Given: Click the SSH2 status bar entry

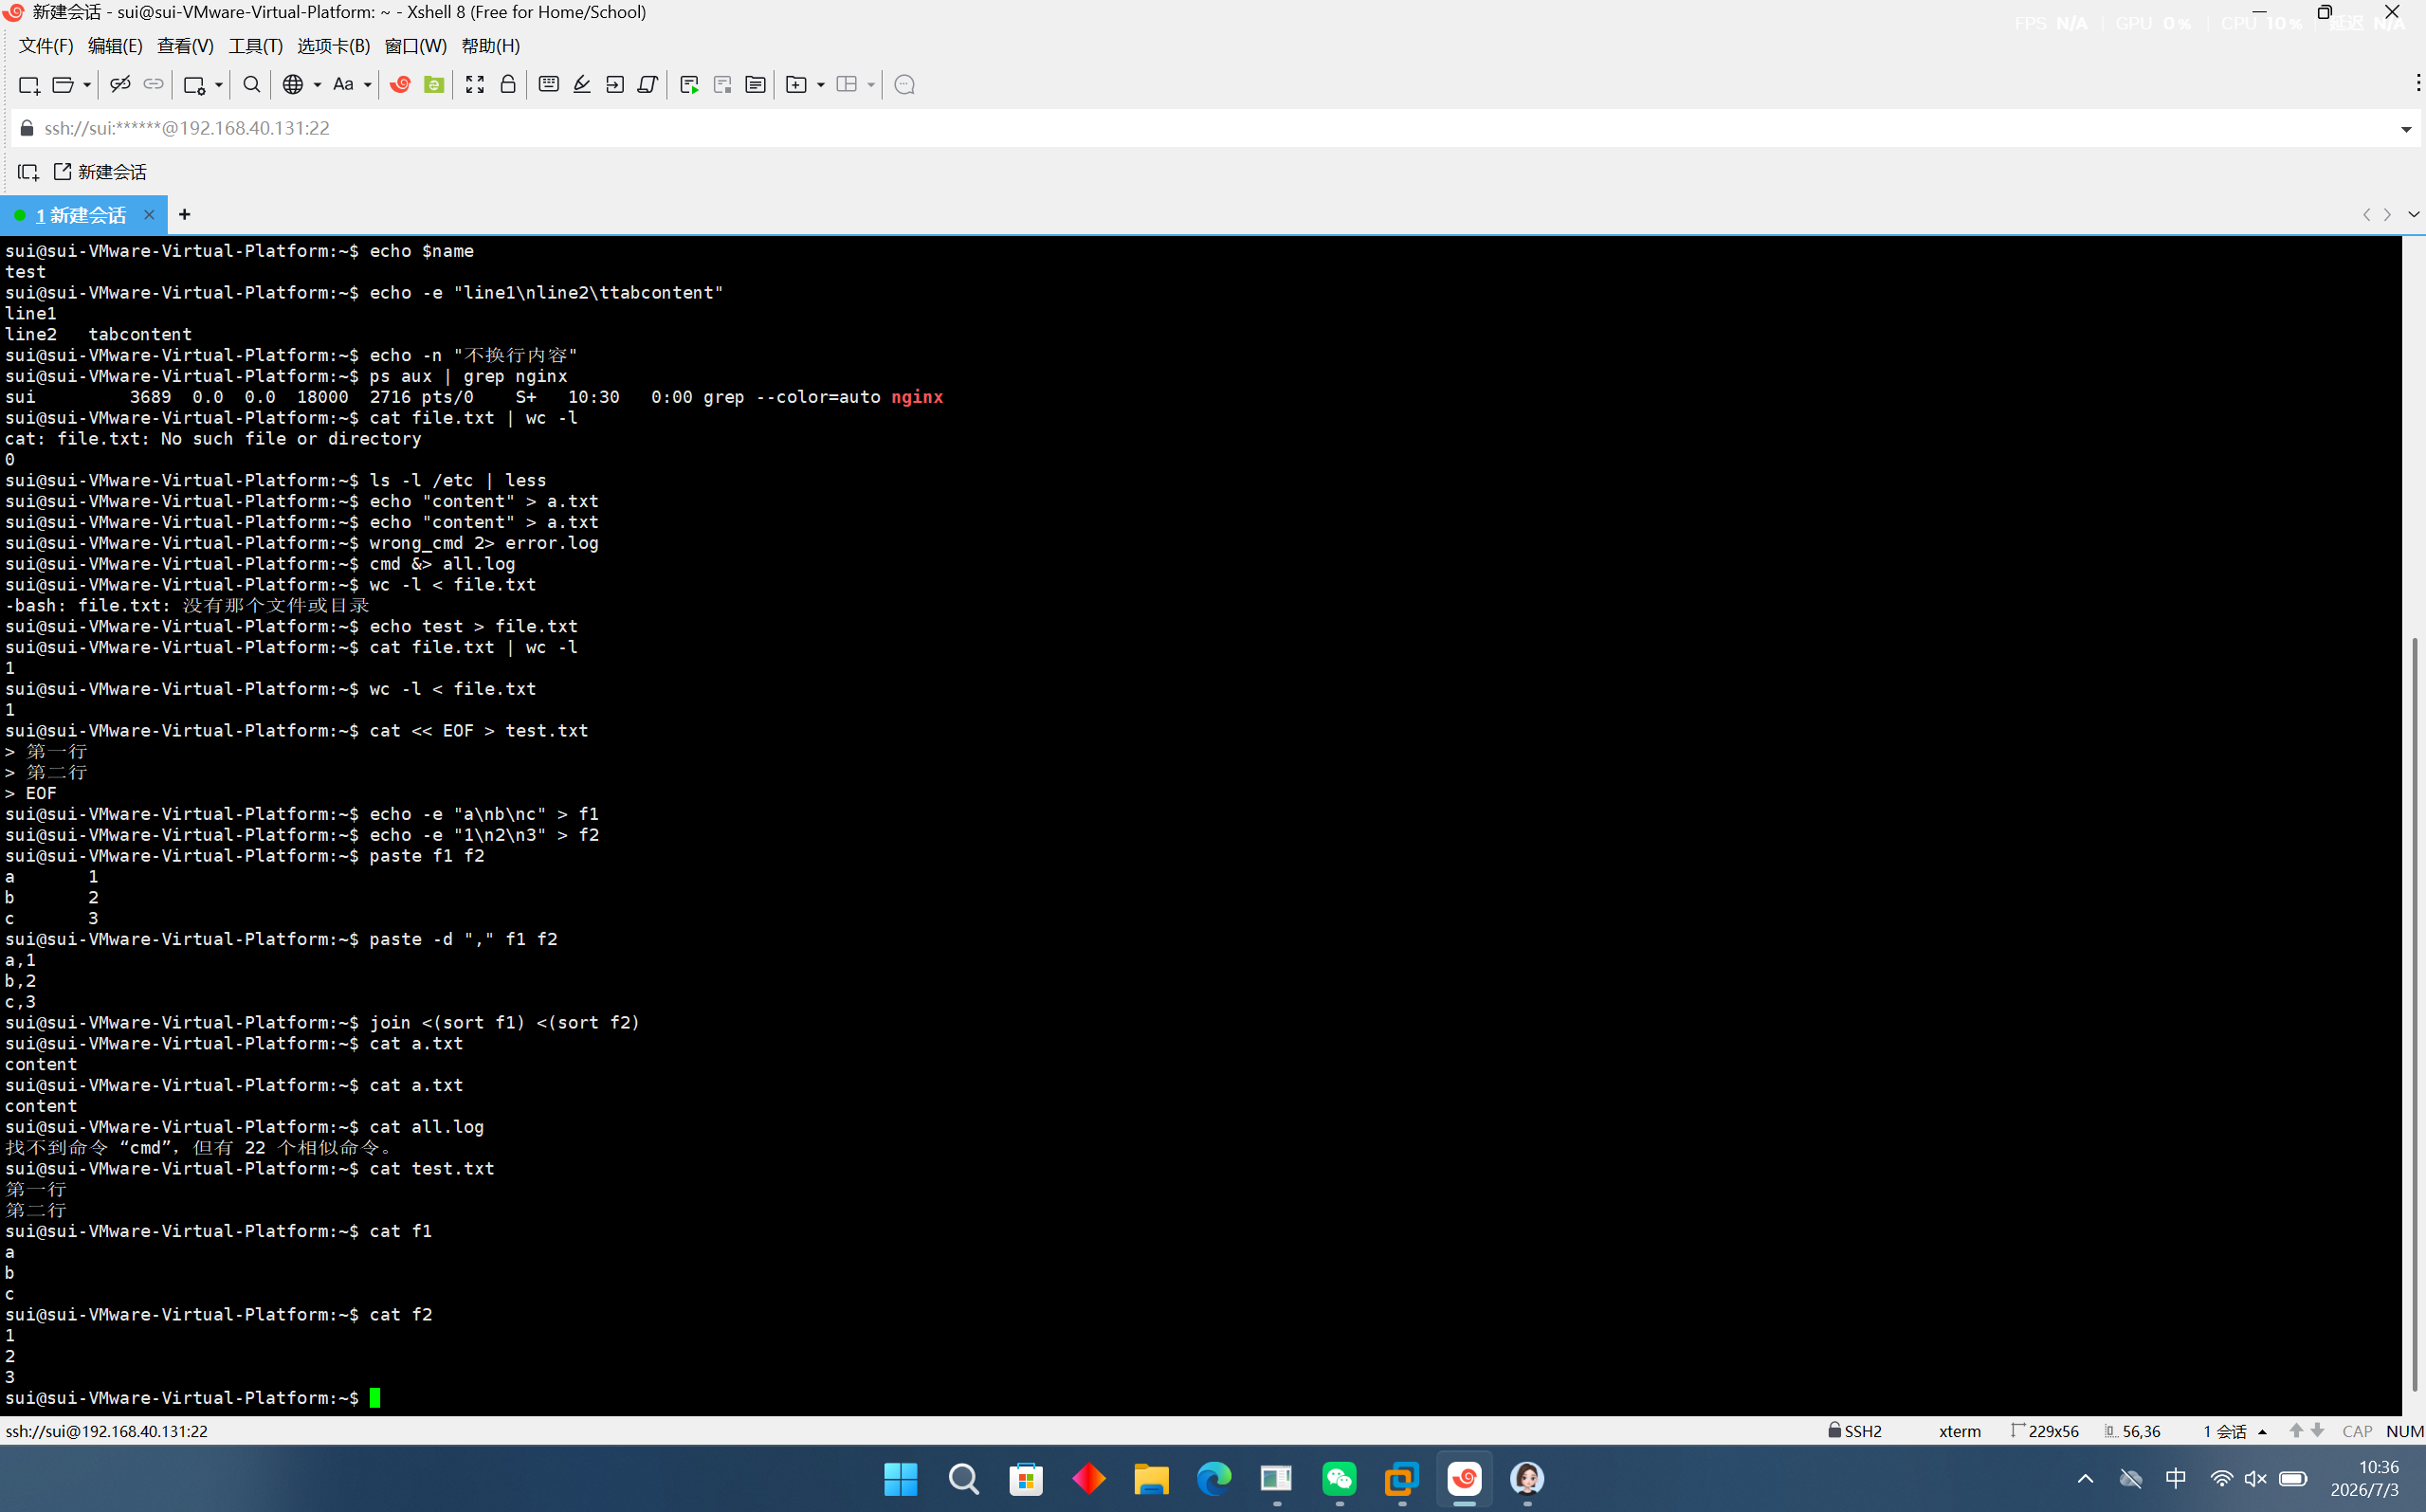Looking at the screenshot, I should tap(1855, 1431).
